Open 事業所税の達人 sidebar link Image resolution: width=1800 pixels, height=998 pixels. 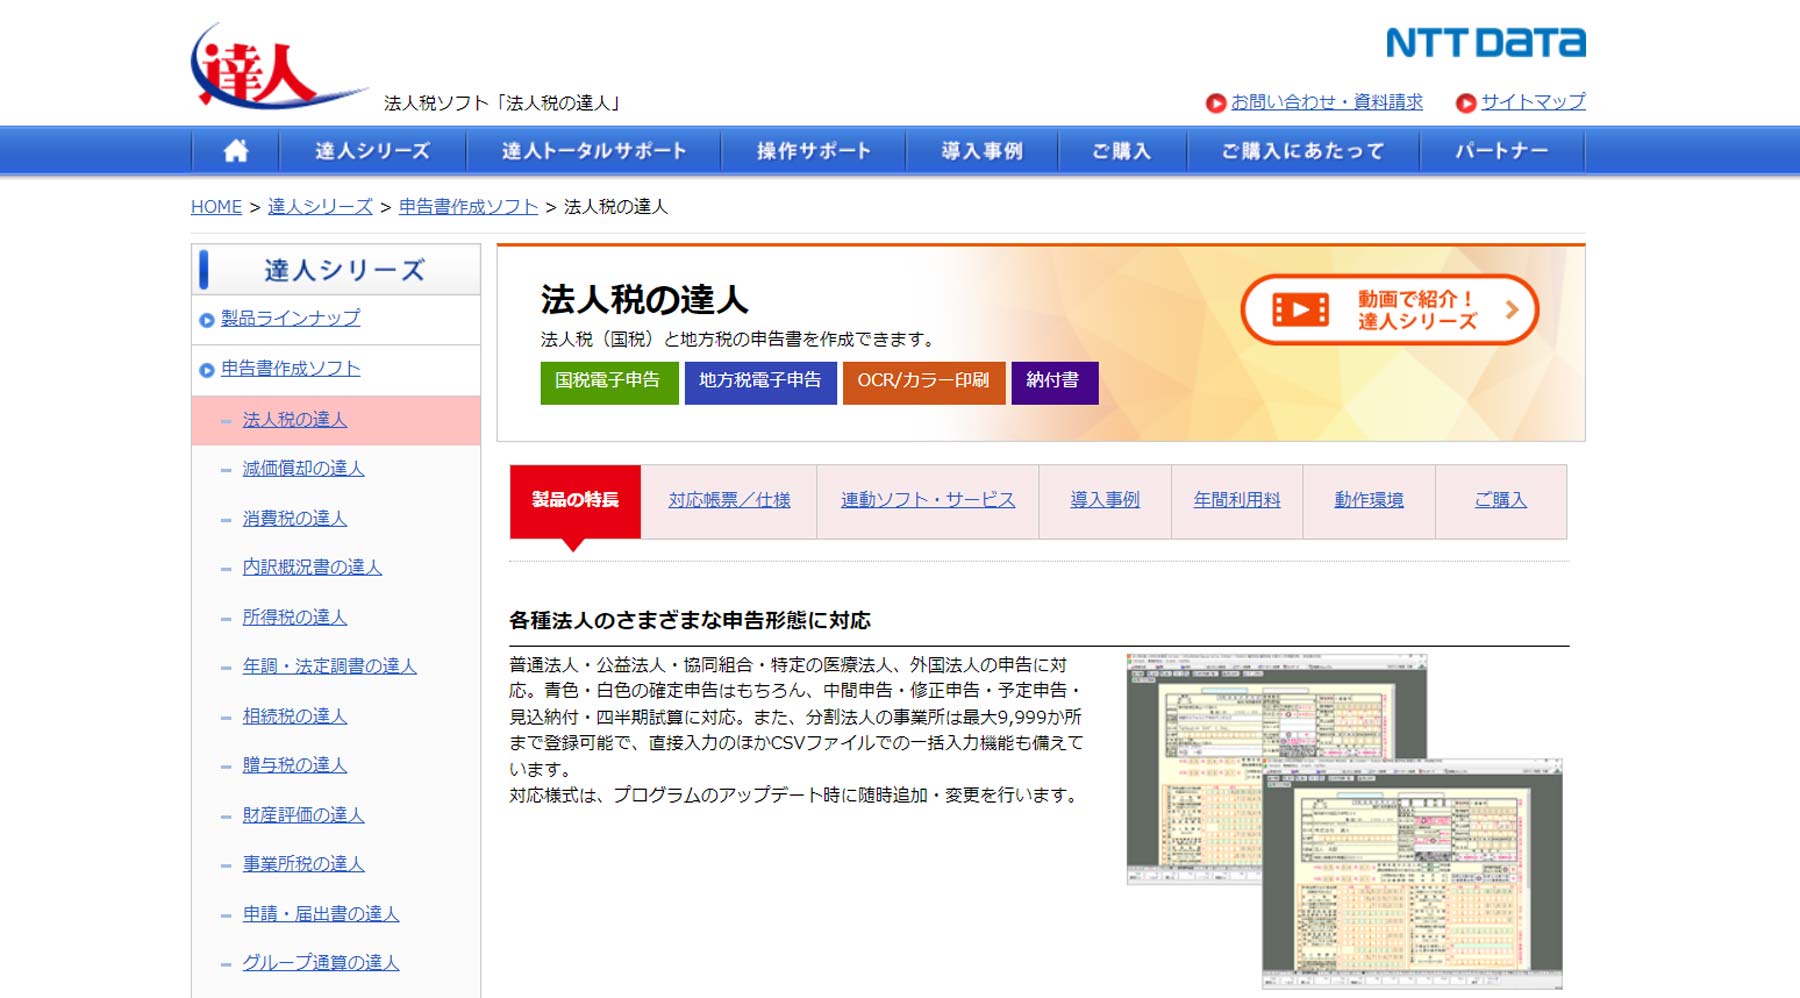coord(303,864)
